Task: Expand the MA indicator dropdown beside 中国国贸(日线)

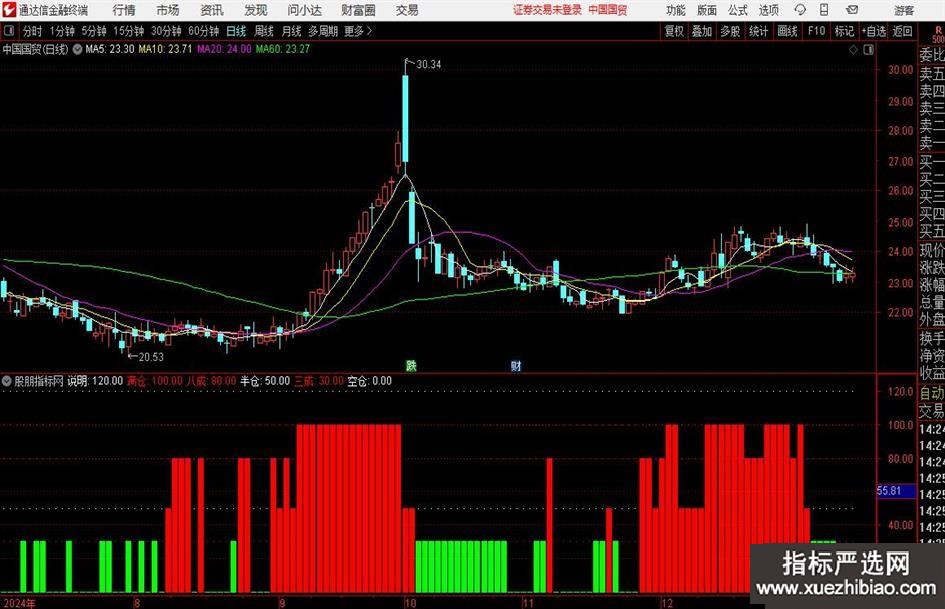Action: tap(77, 48)
